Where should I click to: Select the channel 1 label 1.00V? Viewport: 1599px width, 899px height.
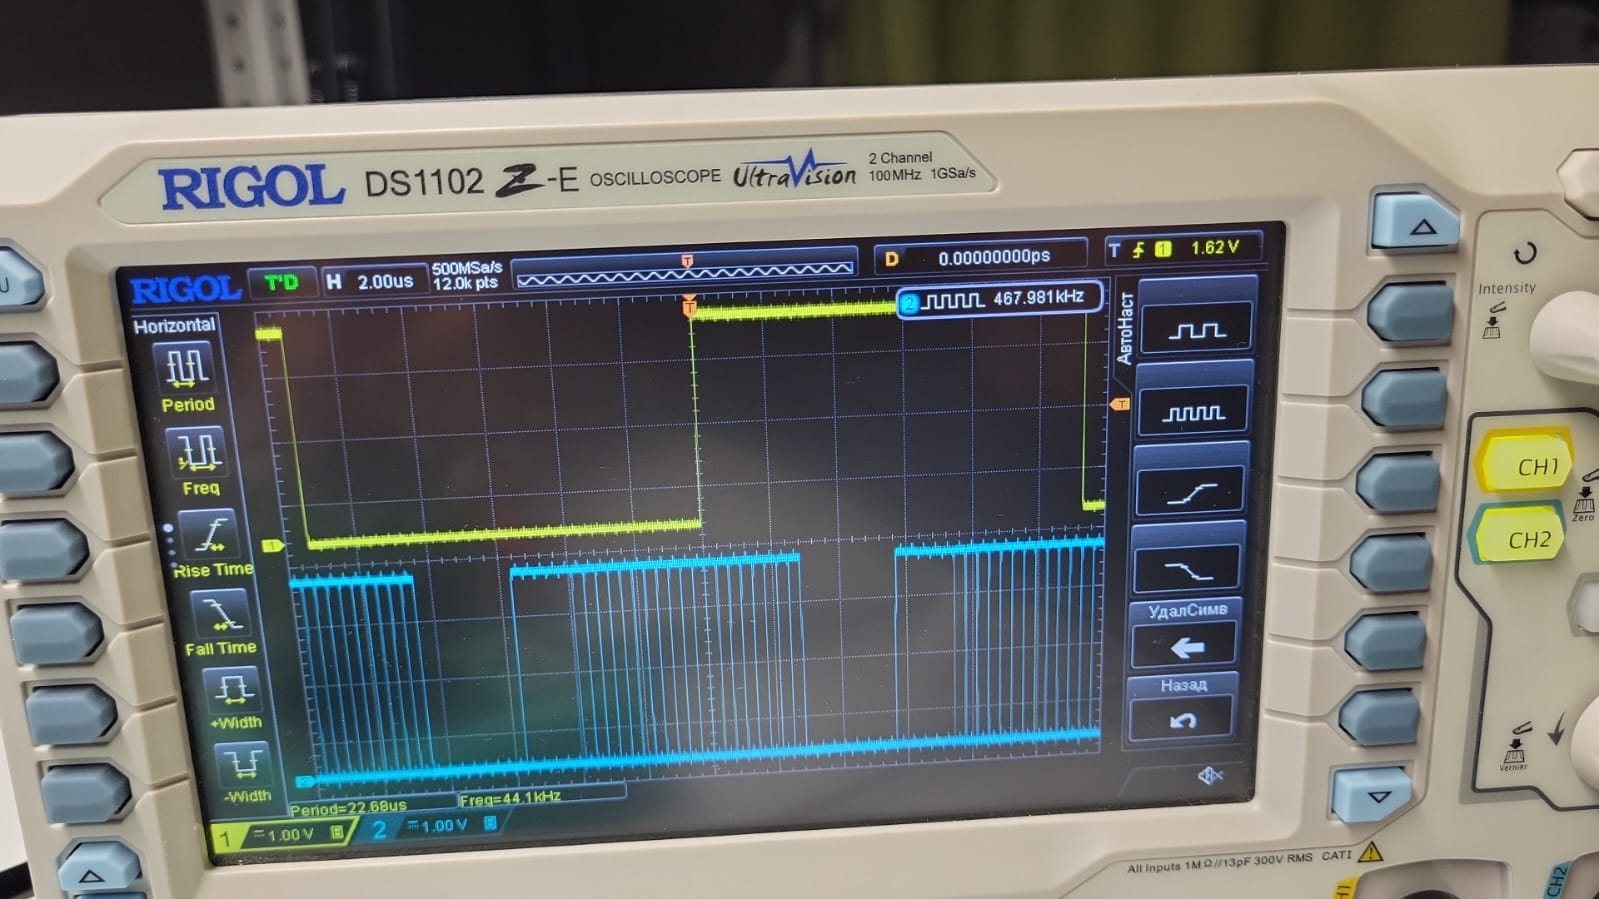point(282,835)
